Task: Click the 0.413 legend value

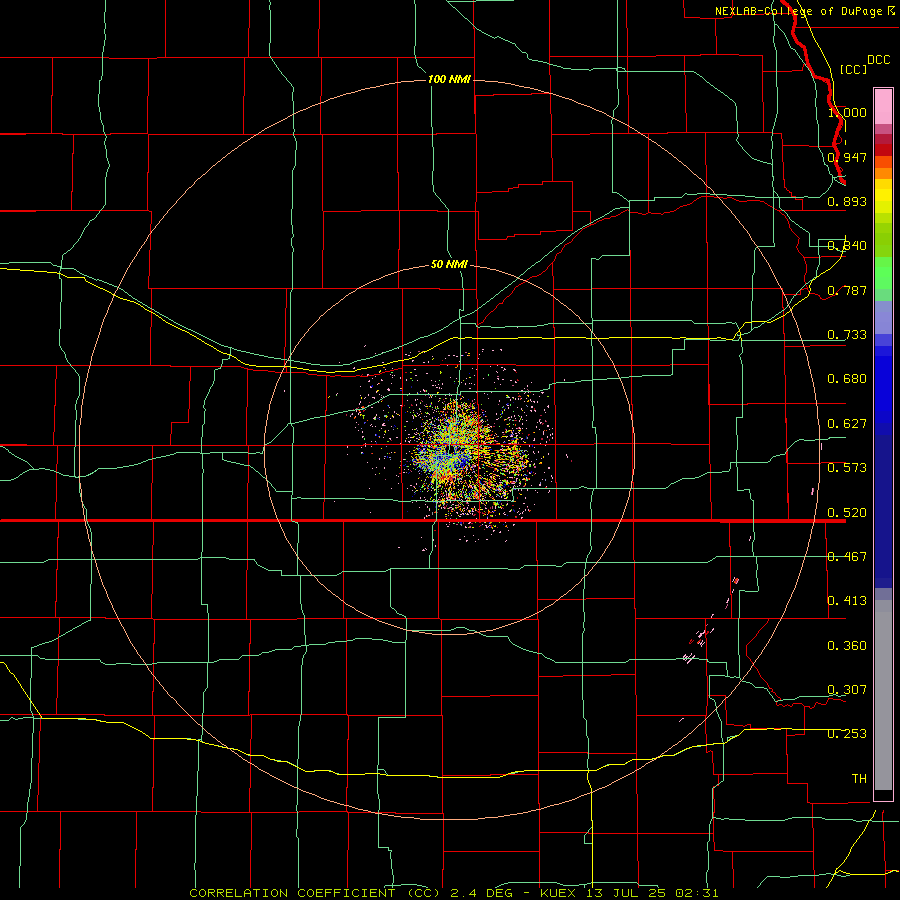Action: tap(847, 601)
